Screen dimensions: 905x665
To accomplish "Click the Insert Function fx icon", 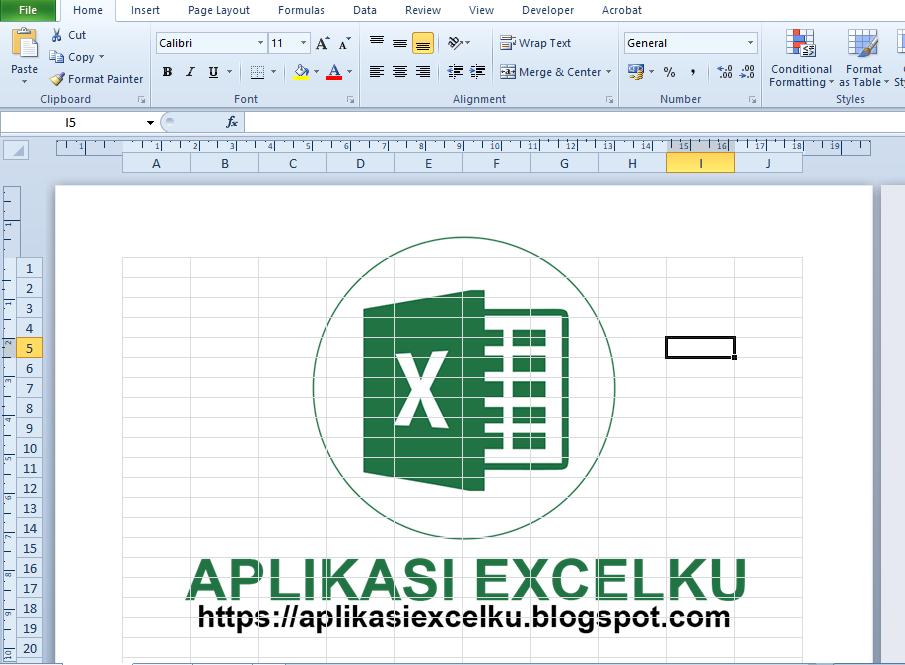I will point(232,122).
